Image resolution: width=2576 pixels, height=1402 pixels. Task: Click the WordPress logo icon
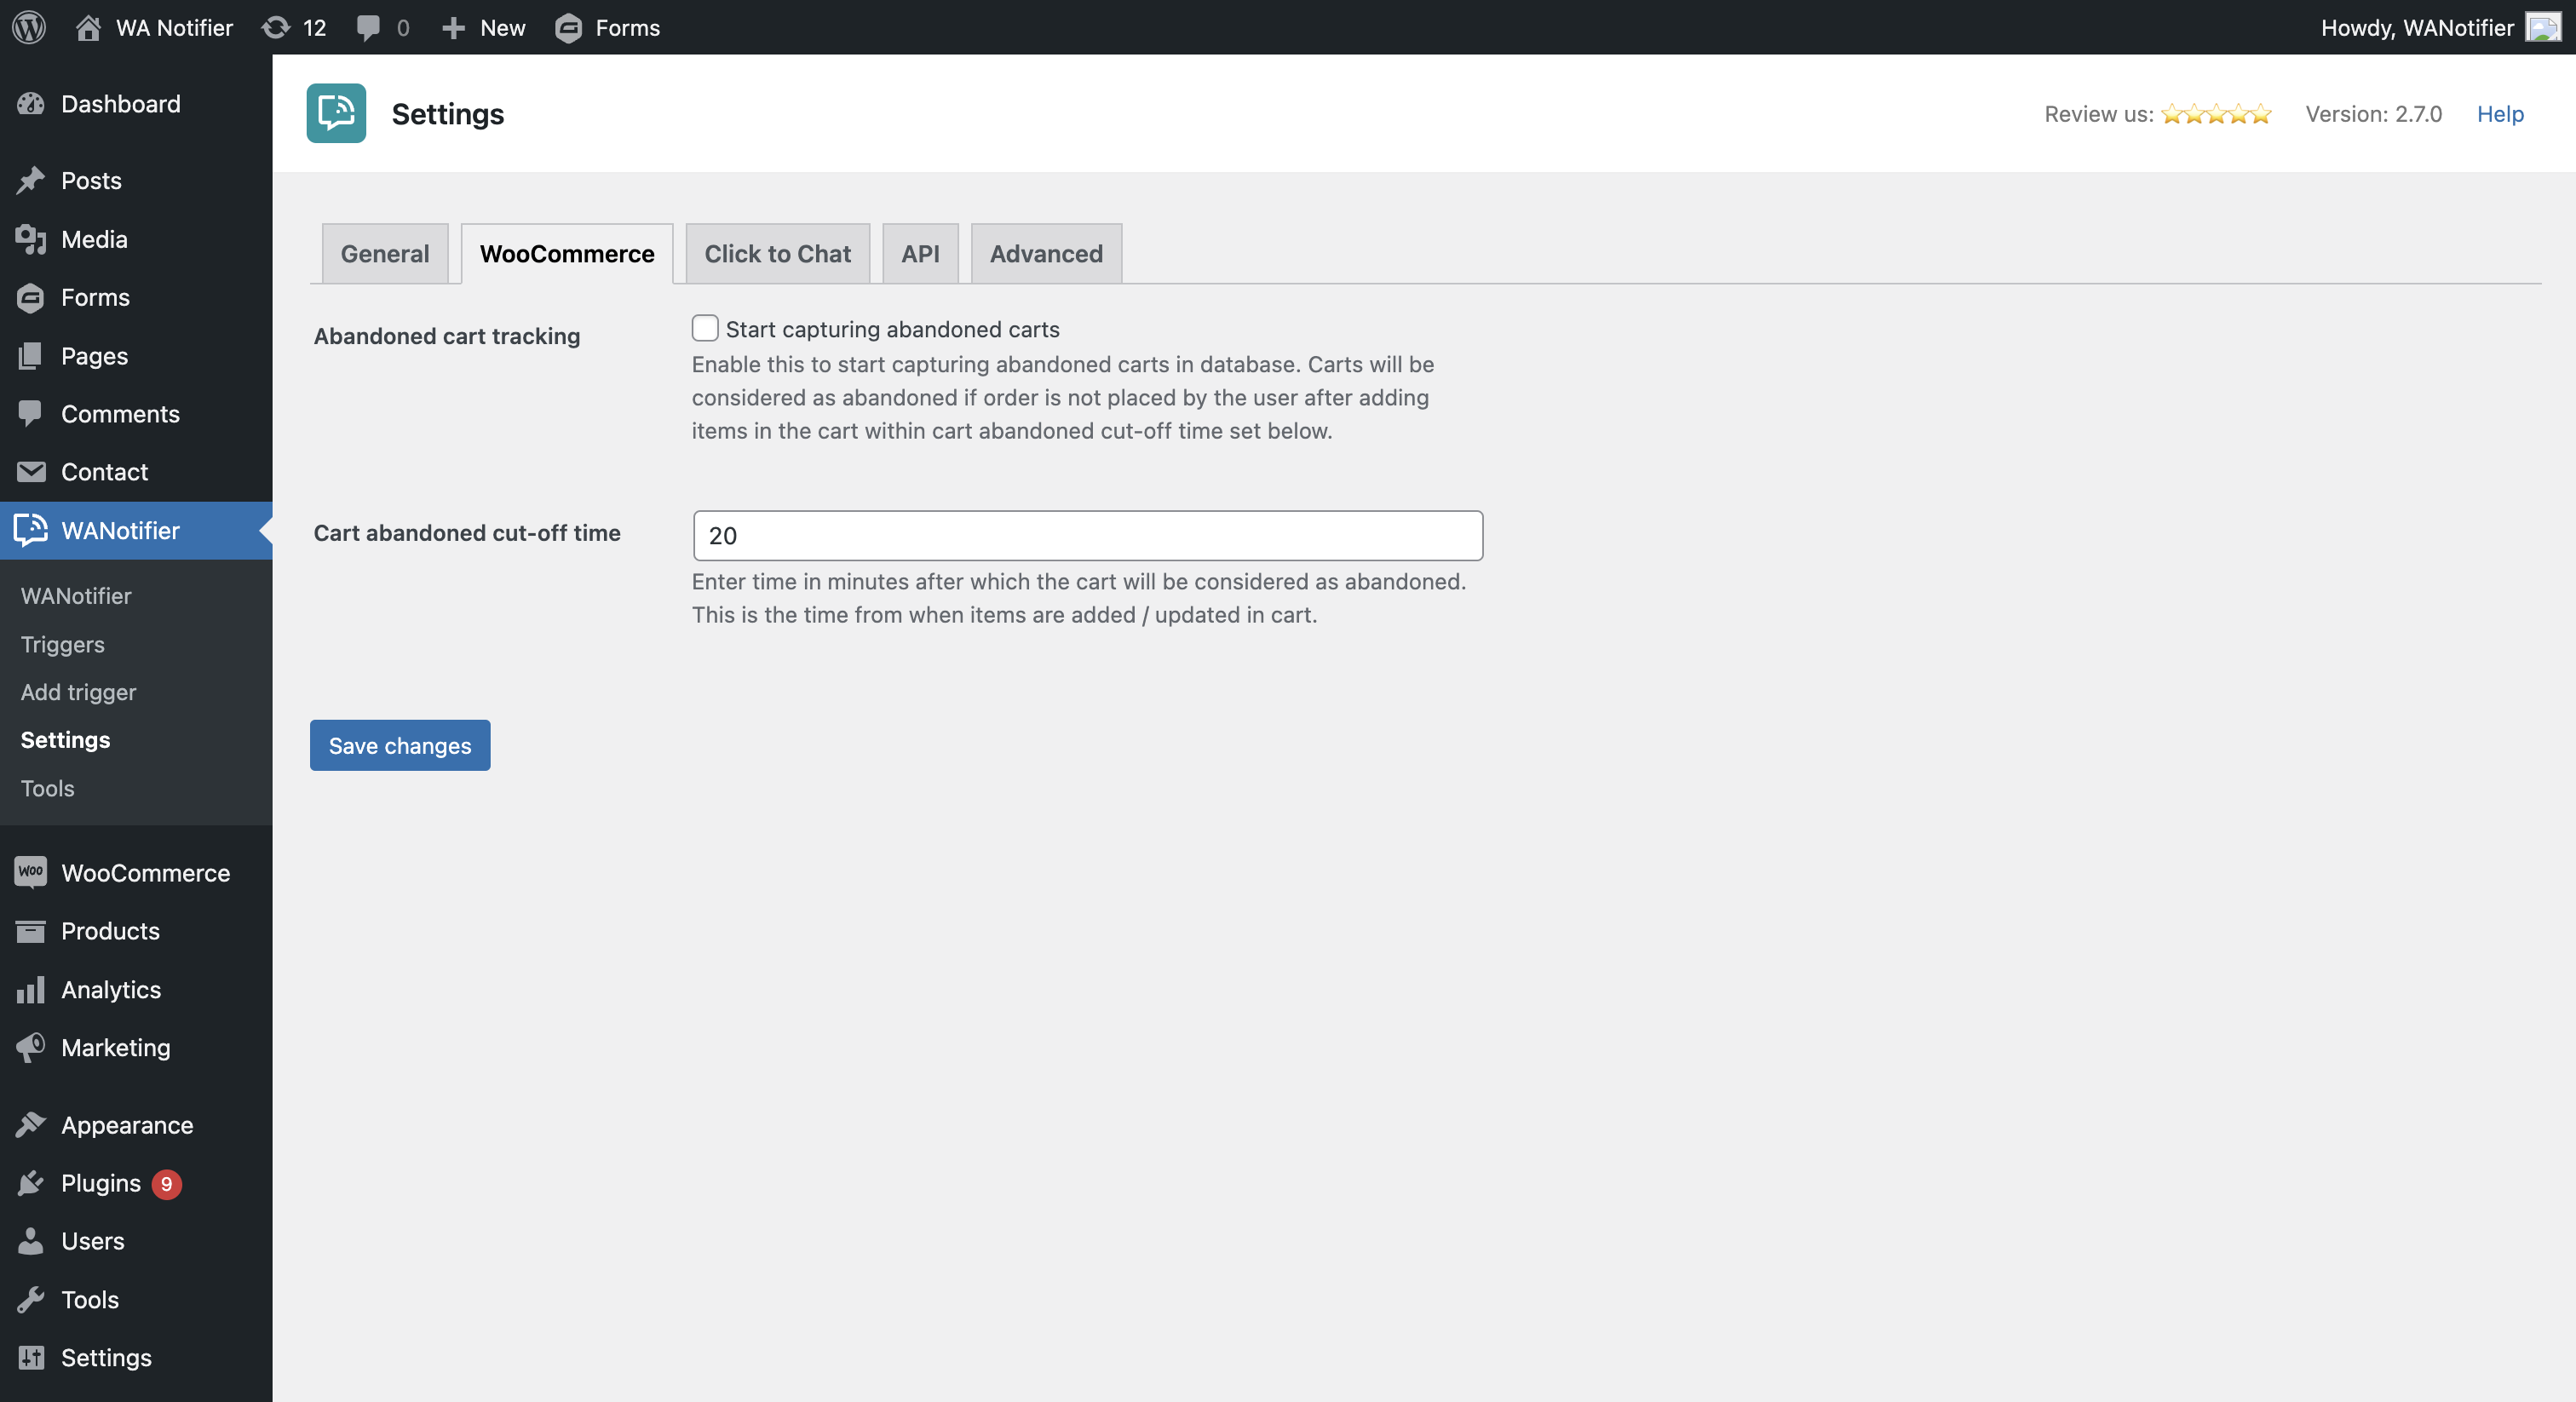29,27
